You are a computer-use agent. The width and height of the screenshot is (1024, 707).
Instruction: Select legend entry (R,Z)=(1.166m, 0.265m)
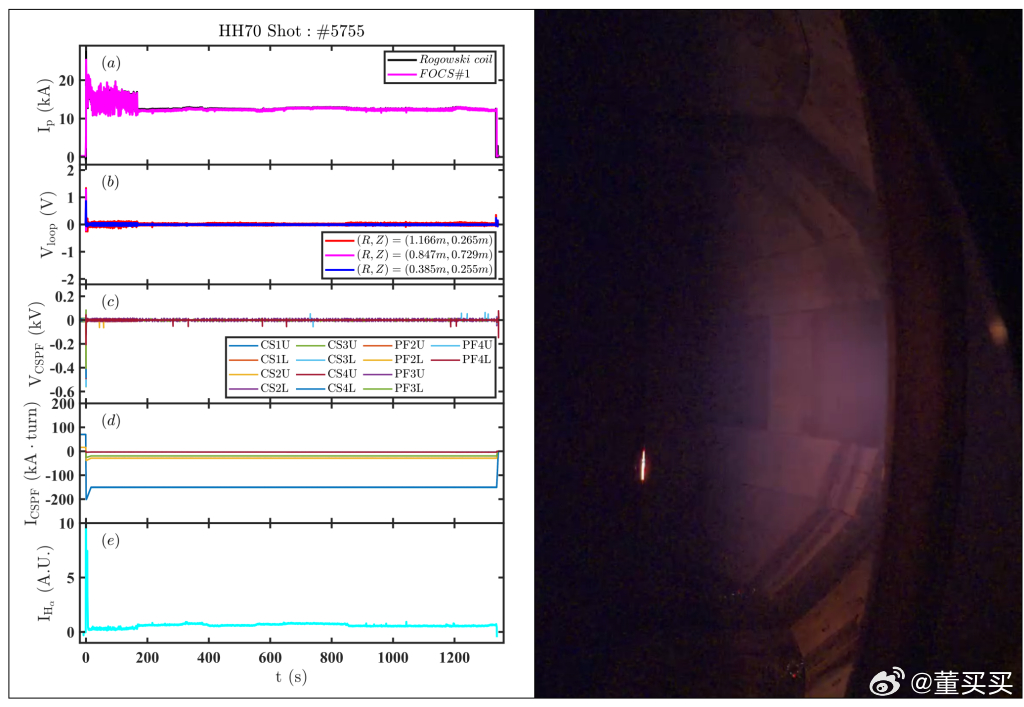(408, 240)
